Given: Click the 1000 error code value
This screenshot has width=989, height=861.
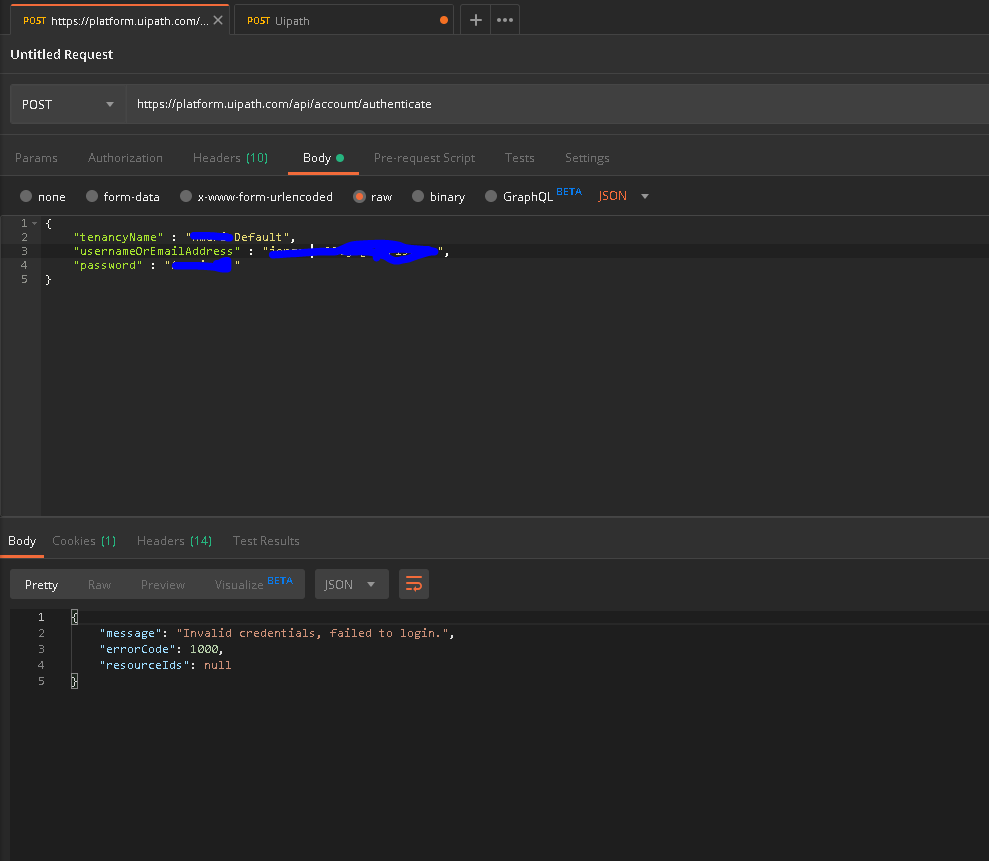Looking at the screenshot, I should 204,649.
